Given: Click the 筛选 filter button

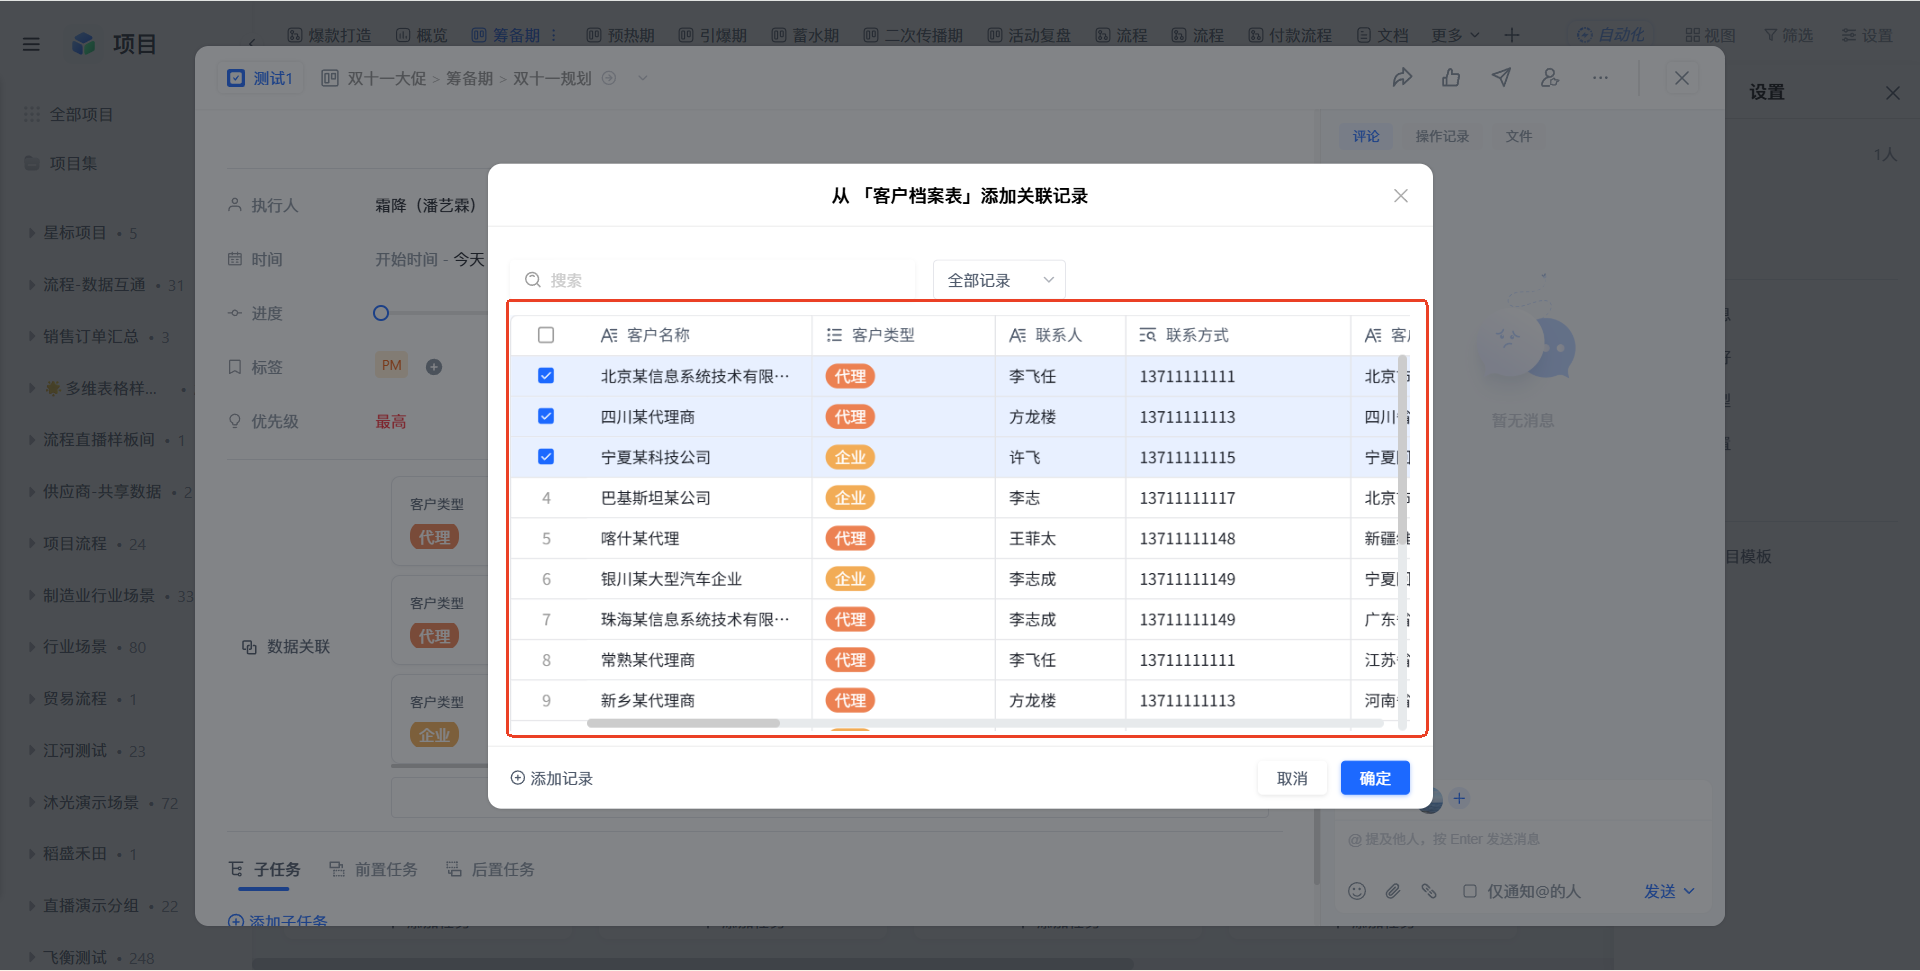Looking at the screenshot, I should 1789,35.
